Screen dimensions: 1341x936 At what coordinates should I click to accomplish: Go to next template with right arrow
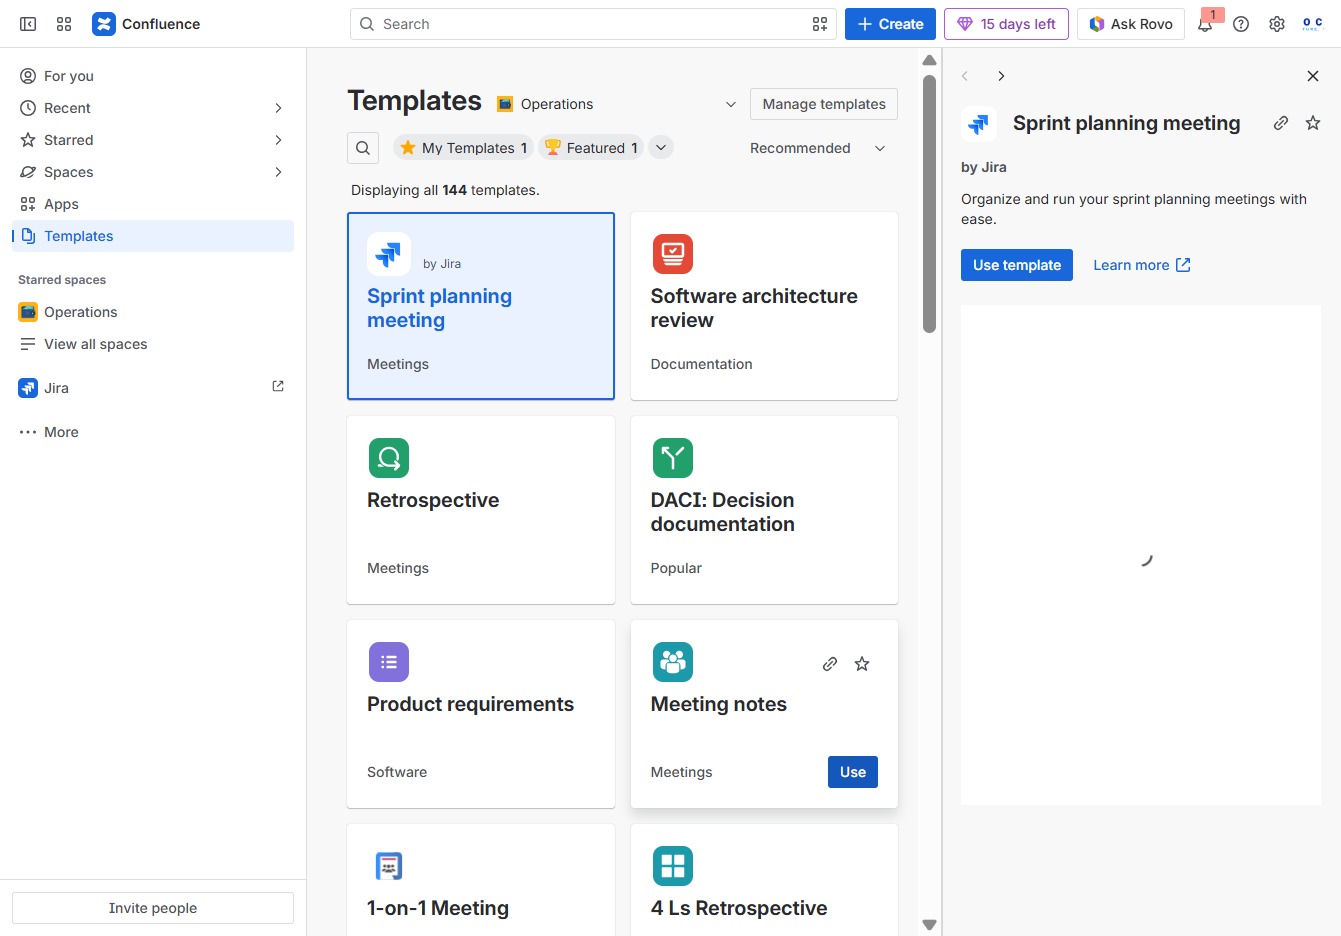click(1001, 76)
